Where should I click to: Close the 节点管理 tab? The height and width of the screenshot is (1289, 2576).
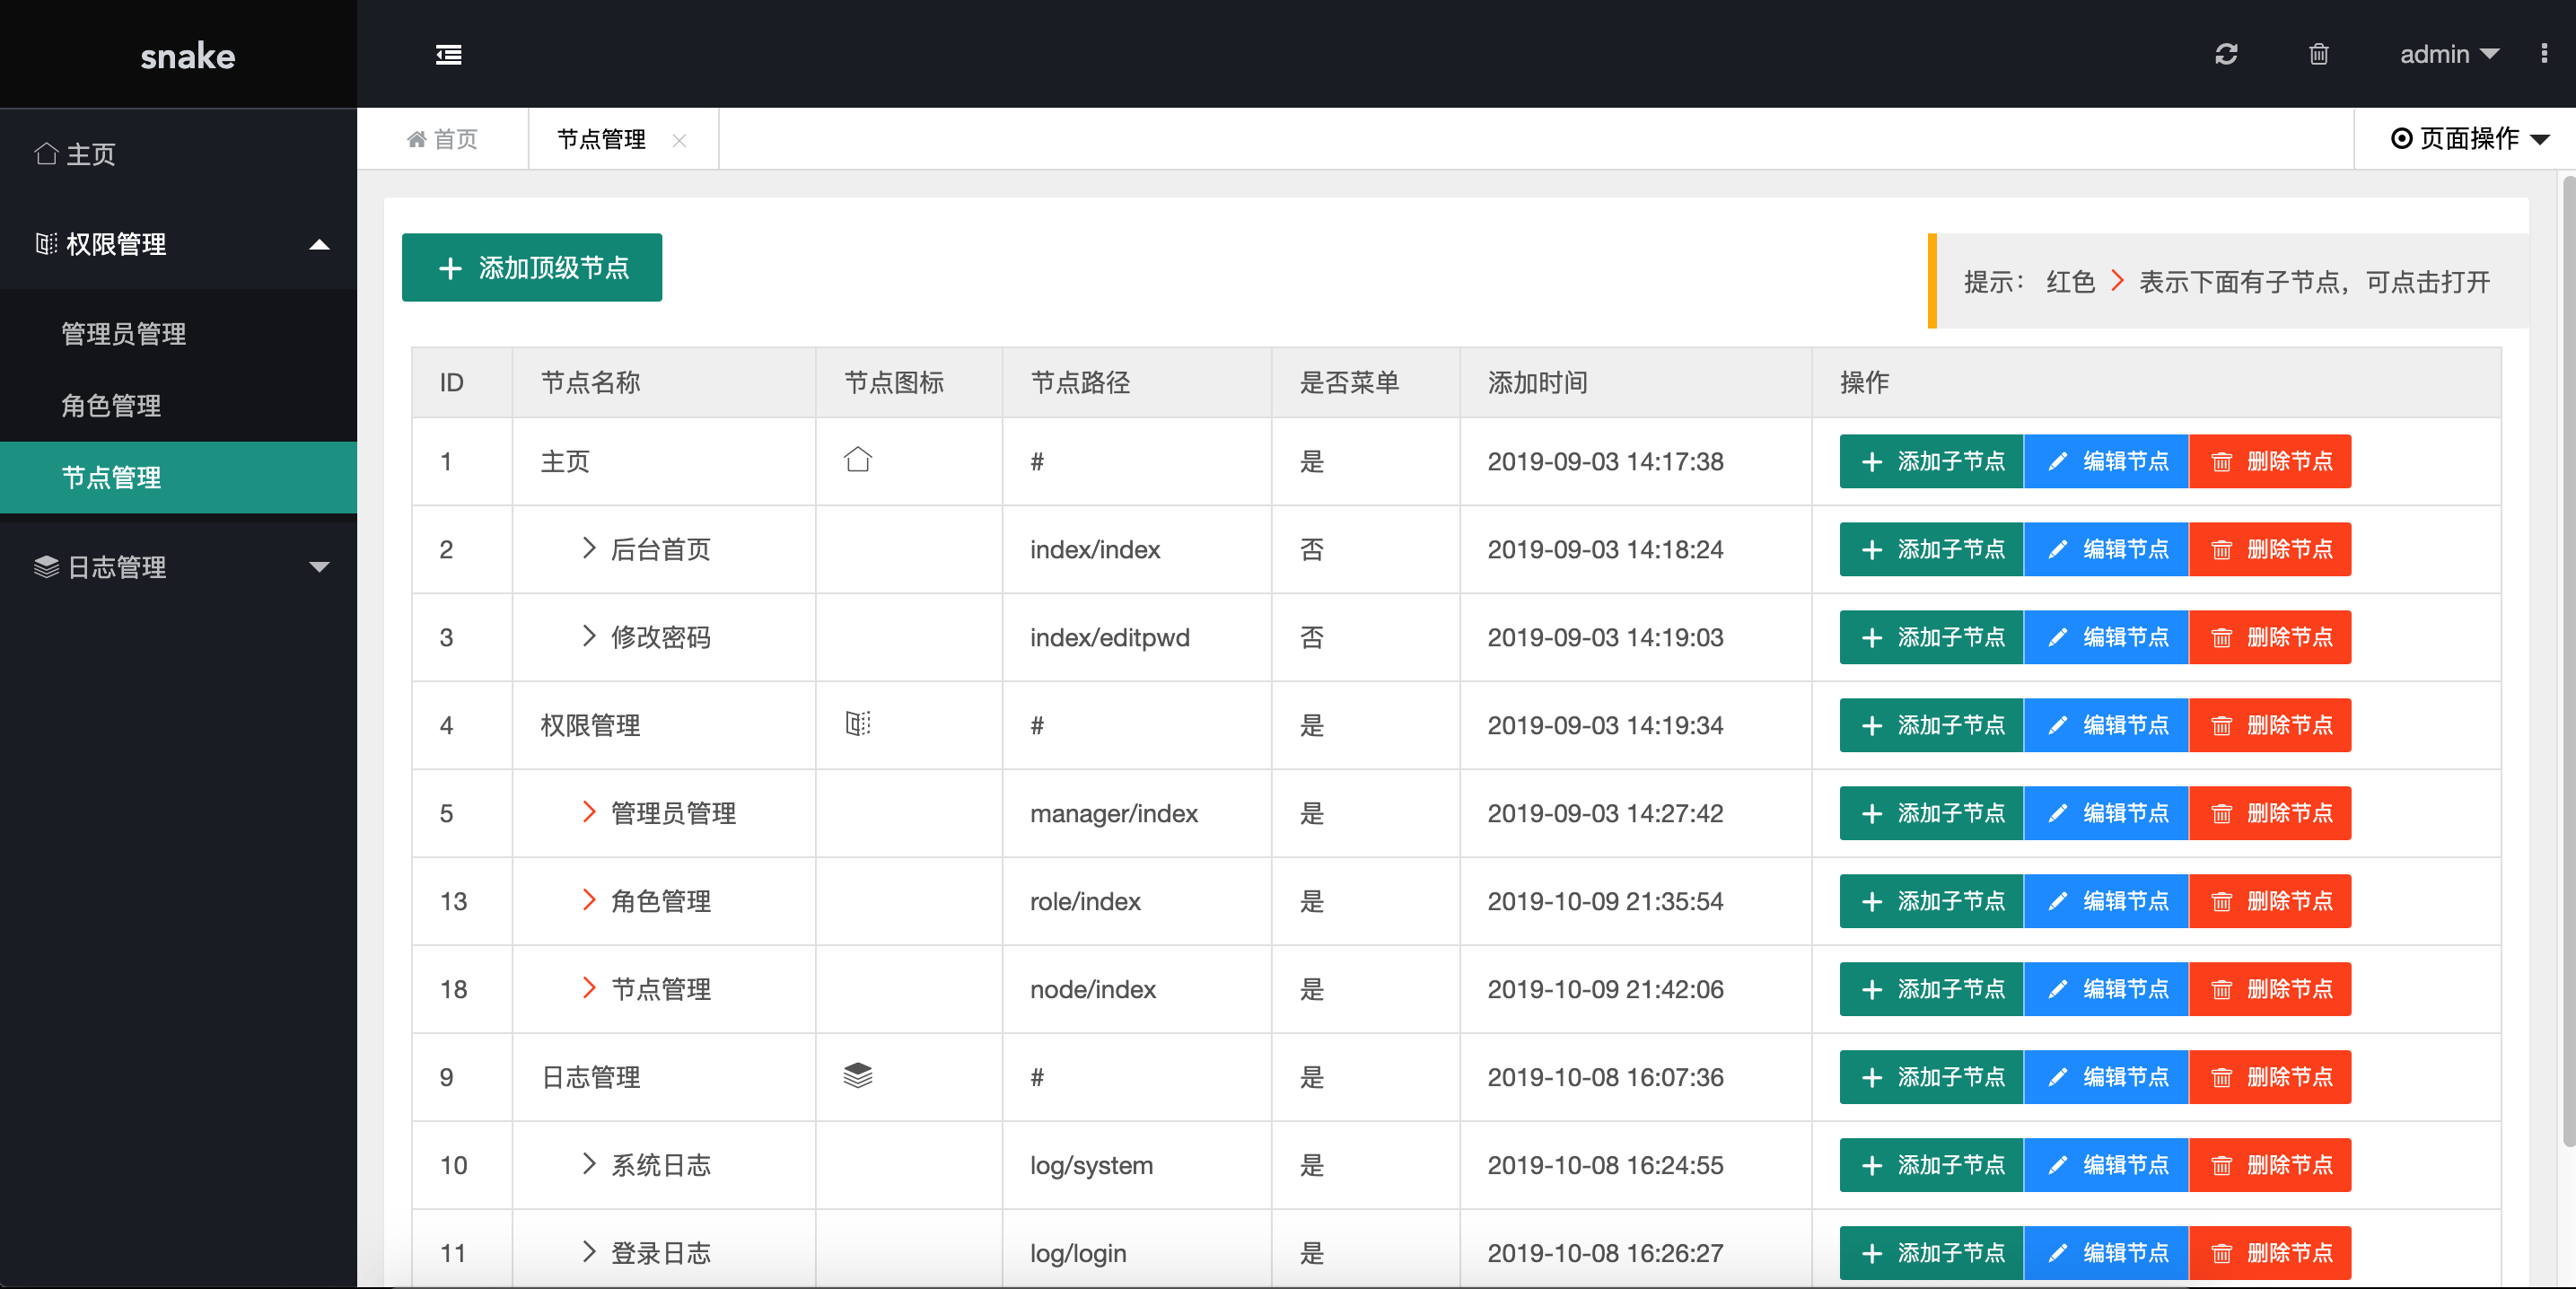(x=679, y=140)
